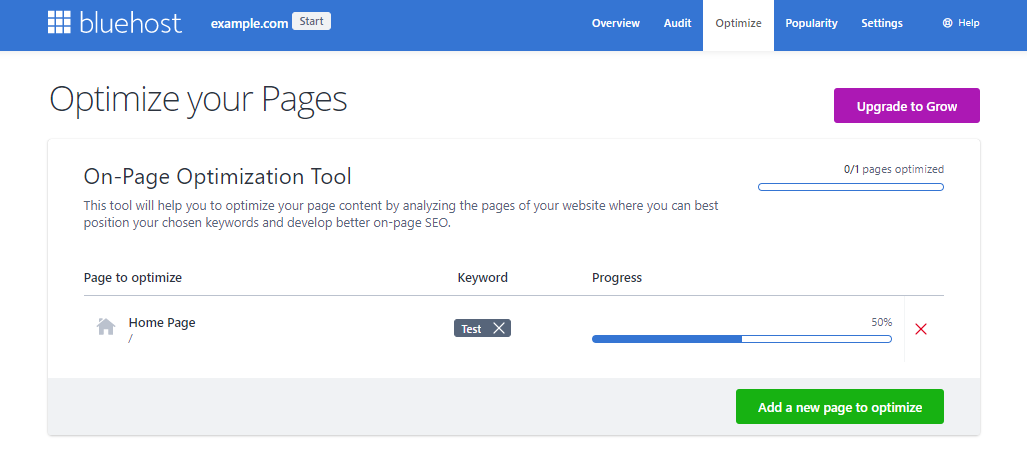Click the Keyword column header
The image size is (1027, 473).
click(482, 277)
